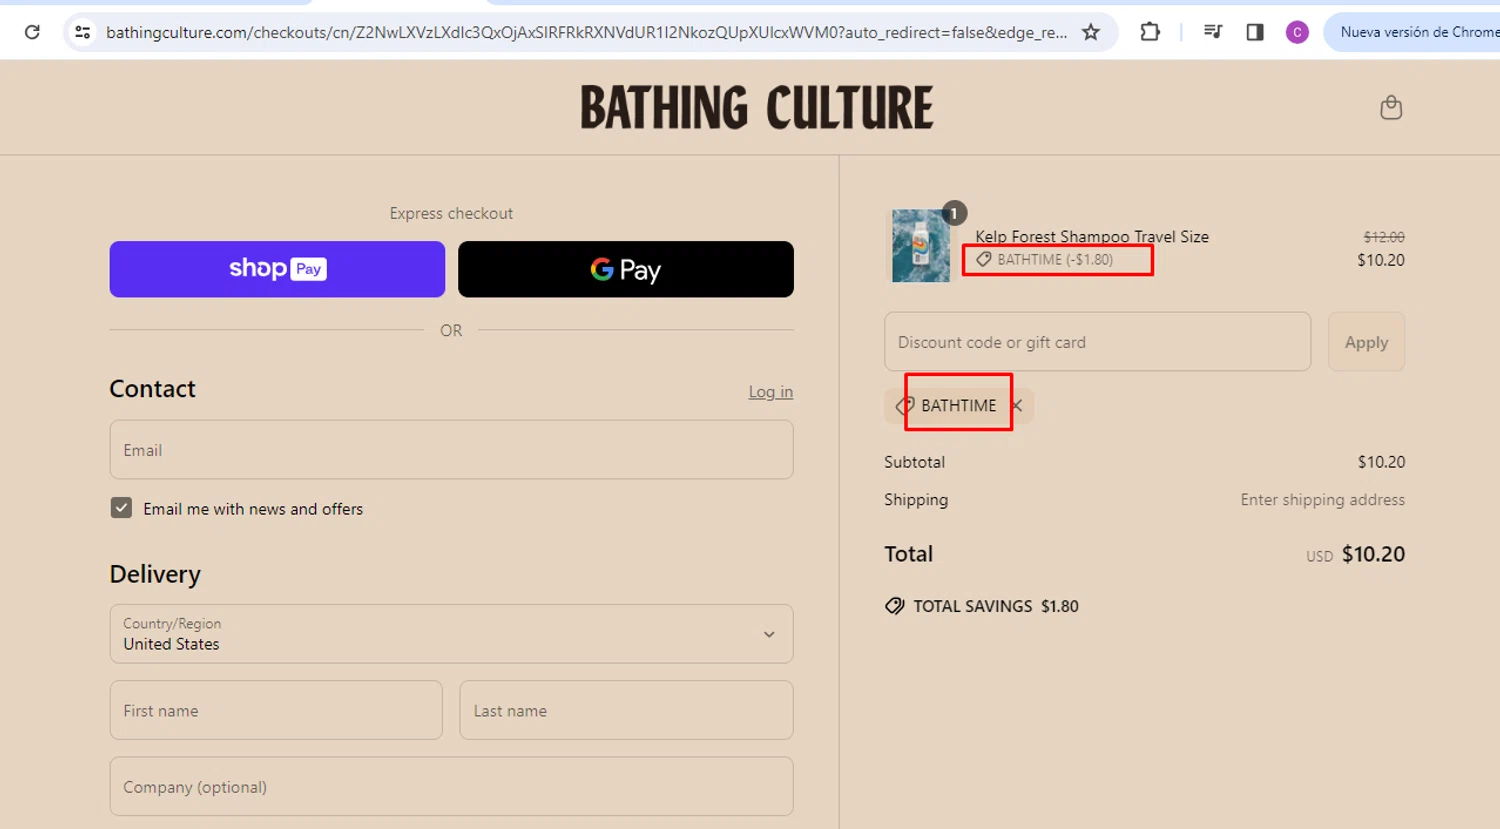
Task: Click the Bathing Culture logo
Action: (757, 107)
